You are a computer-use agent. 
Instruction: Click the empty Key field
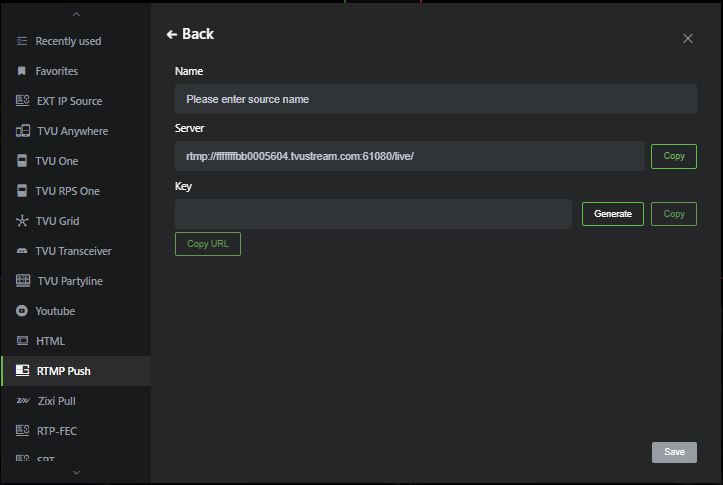tap(373, 214)
